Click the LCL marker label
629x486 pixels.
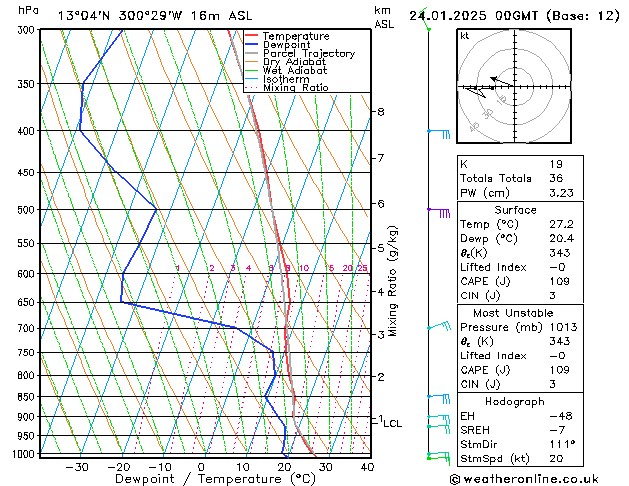tap(392, 423)
